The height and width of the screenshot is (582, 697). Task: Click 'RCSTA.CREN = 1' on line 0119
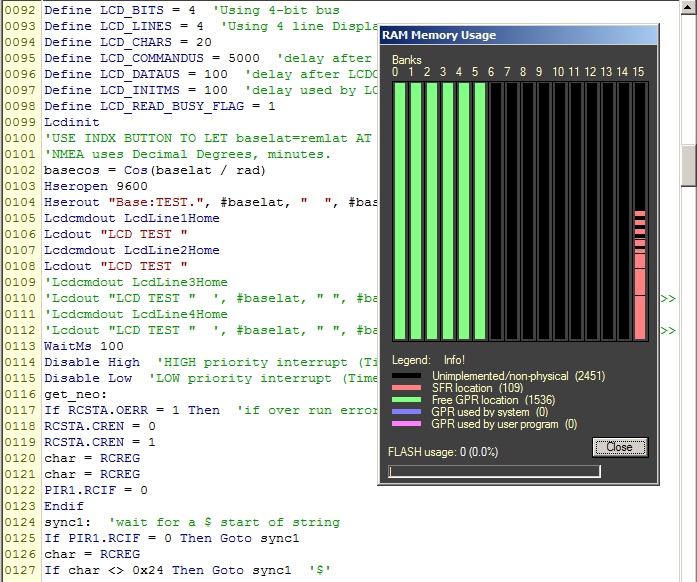coord(100,442)
